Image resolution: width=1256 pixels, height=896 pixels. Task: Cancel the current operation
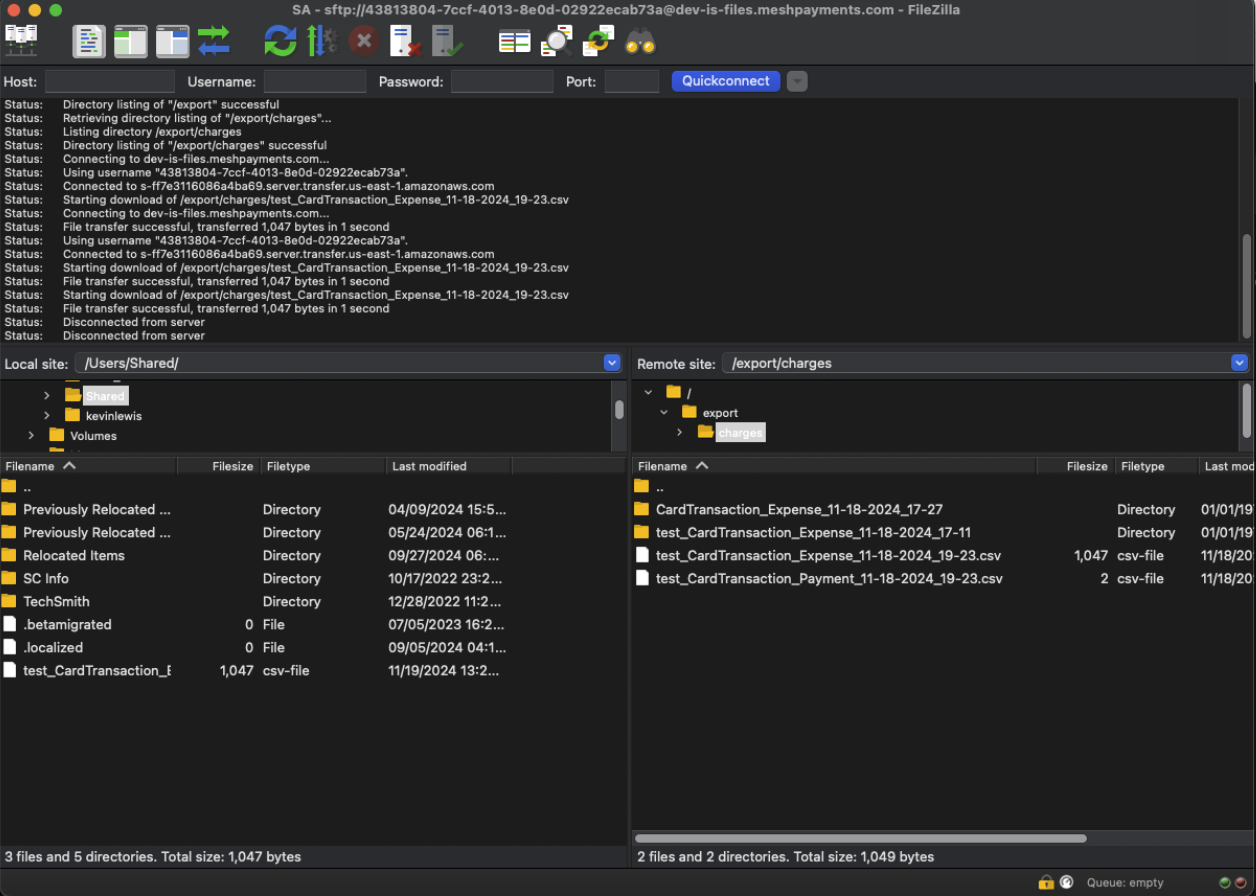[x=364, y=41]
